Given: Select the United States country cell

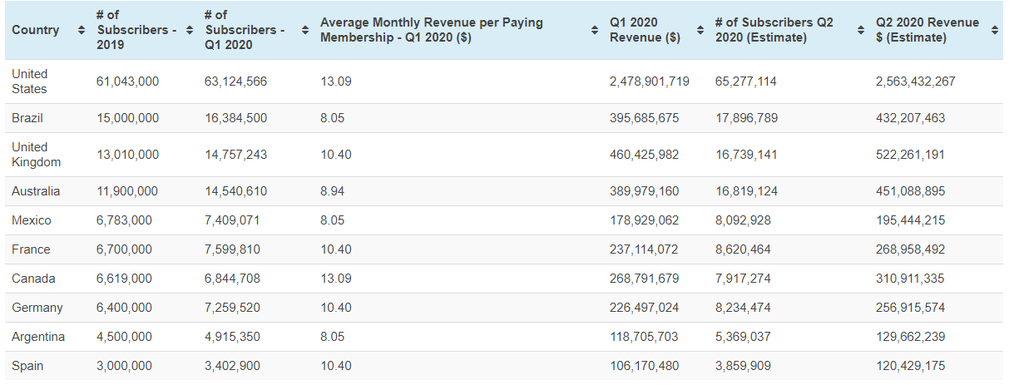Looking at the screenshot, I should (30, 82).
